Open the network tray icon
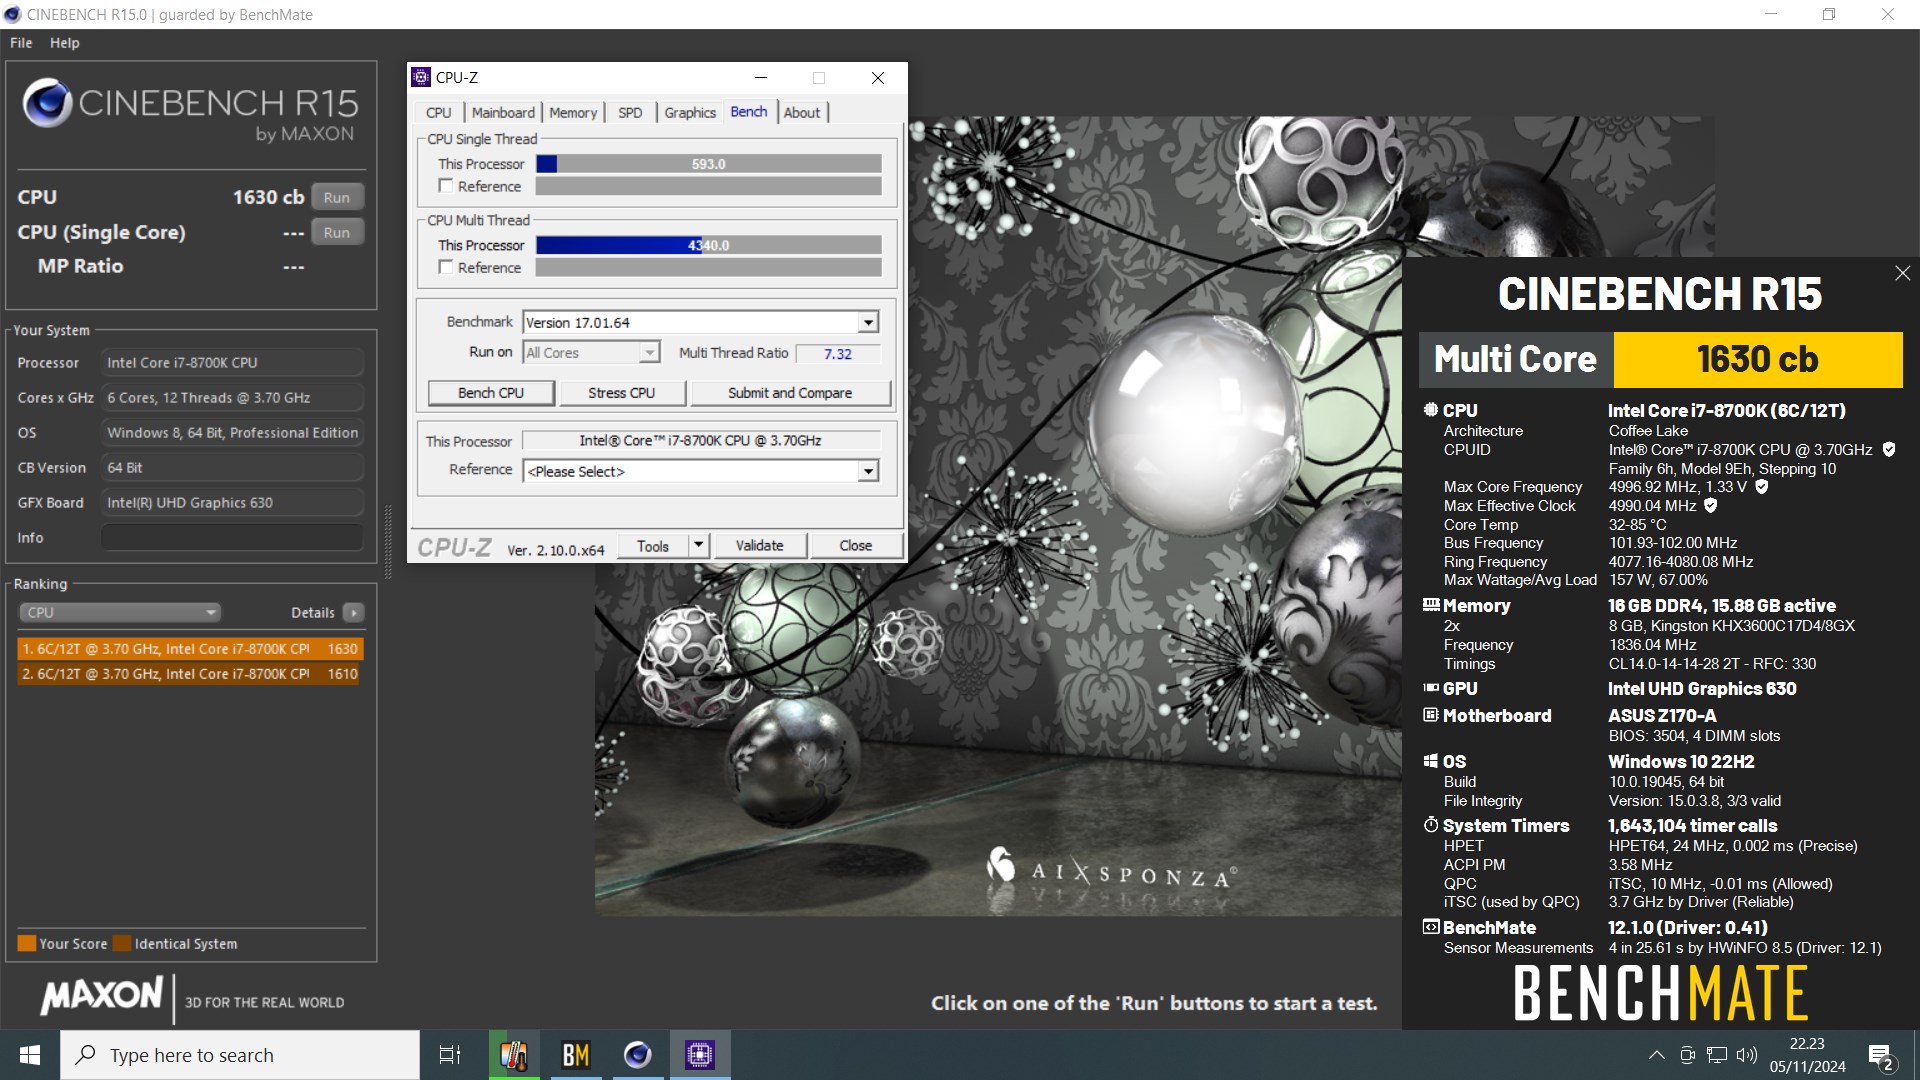Screen dimensions: 1920x1080 [x=1717, y=1055]
